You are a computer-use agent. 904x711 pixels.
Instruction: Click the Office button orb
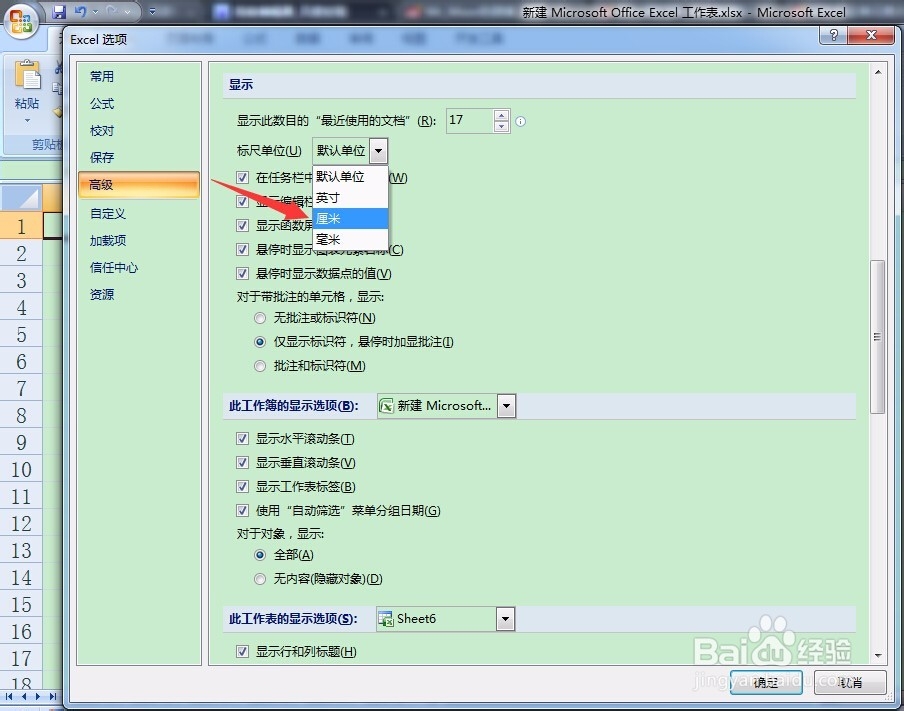pos(21,22)
